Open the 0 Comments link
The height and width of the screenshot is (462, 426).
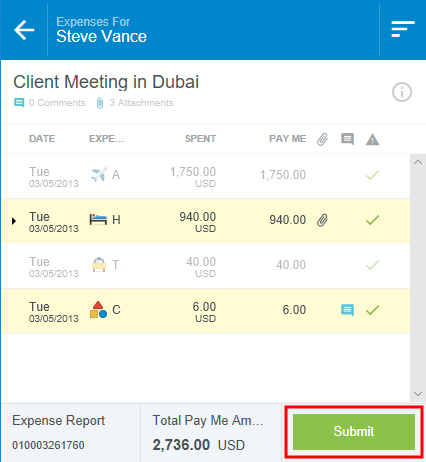[x=49, y=103]
